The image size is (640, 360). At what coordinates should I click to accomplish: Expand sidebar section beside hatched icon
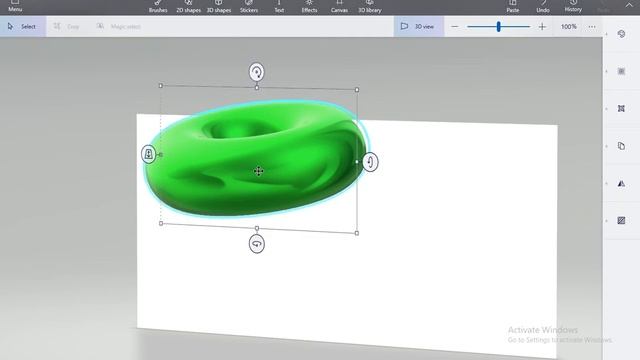point(607,221)
